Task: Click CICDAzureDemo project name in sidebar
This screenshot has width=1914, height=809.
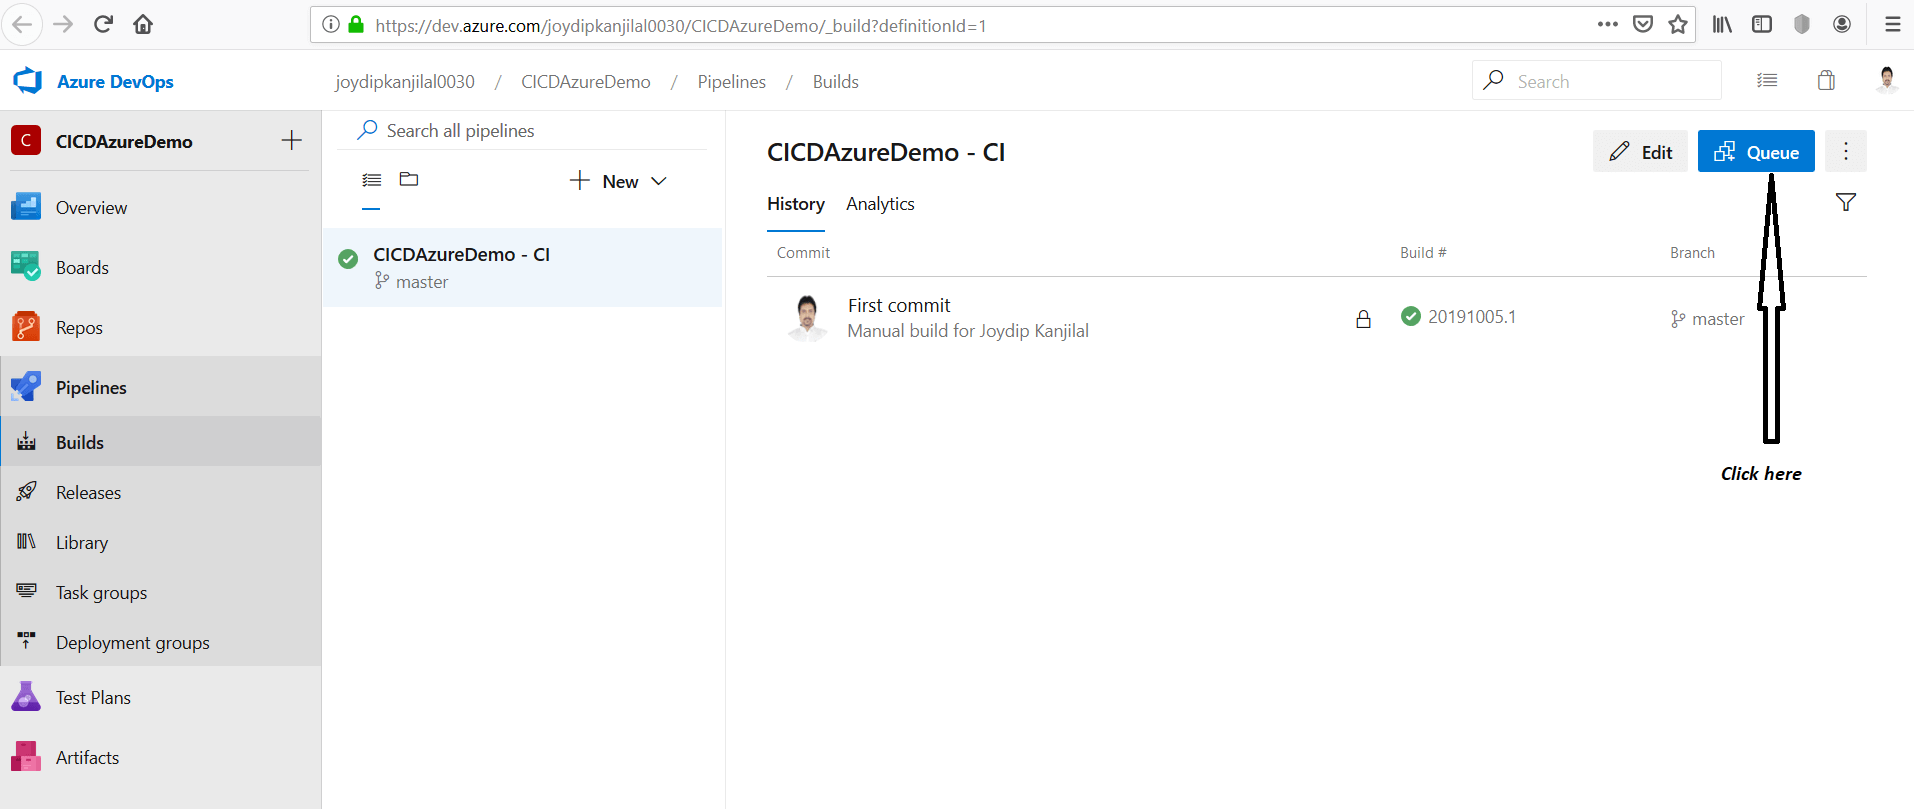Action: (124, 141)
